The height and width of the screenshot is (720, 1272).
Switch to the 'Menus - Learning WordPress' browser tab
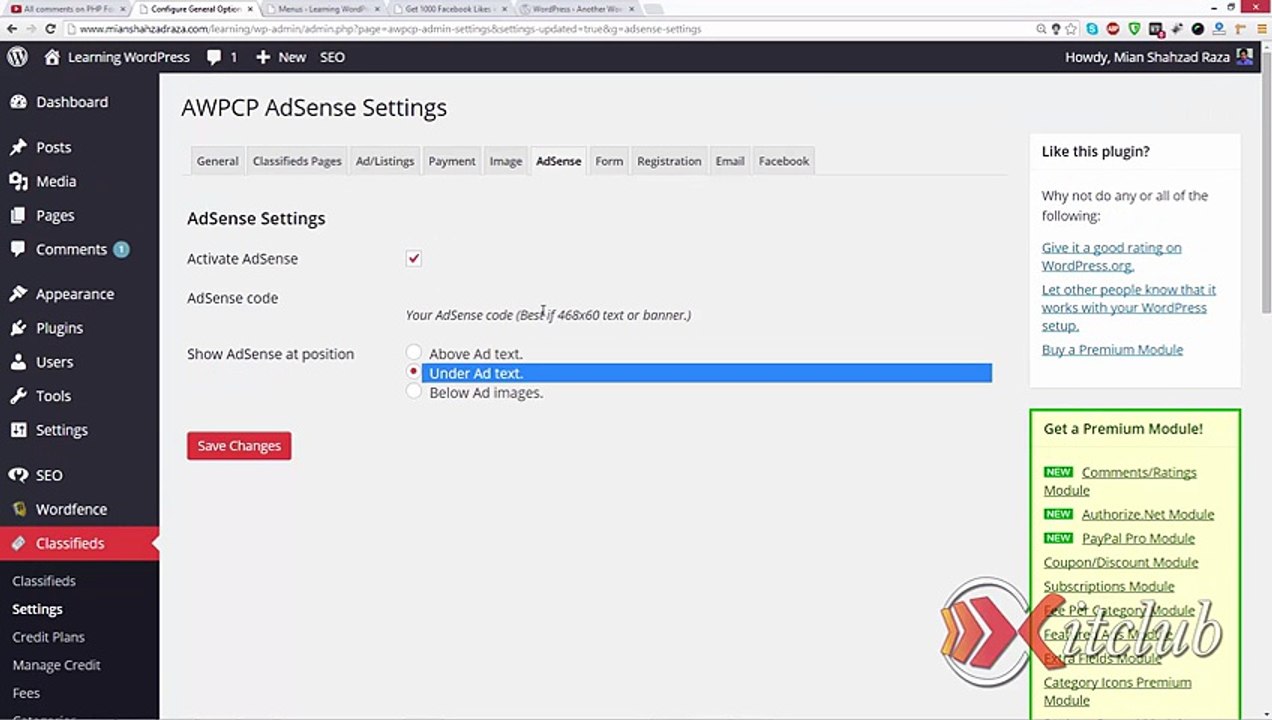click(322, 9)
